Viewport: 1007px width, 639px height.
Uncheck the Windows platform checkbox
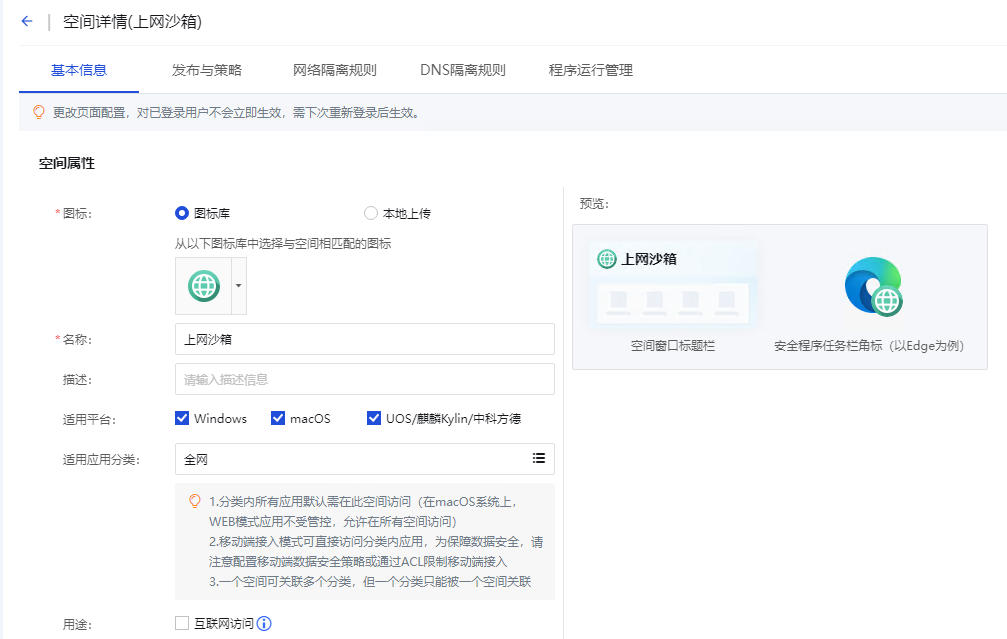click(x=182, y=418)
